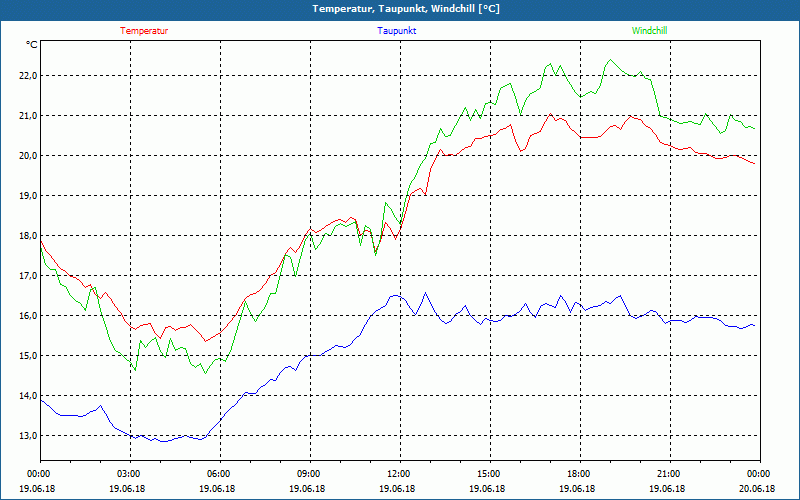Screen dimensions: 800x500
Task: Click the 22,0 y-axis value
Action: tap(28, 76)
